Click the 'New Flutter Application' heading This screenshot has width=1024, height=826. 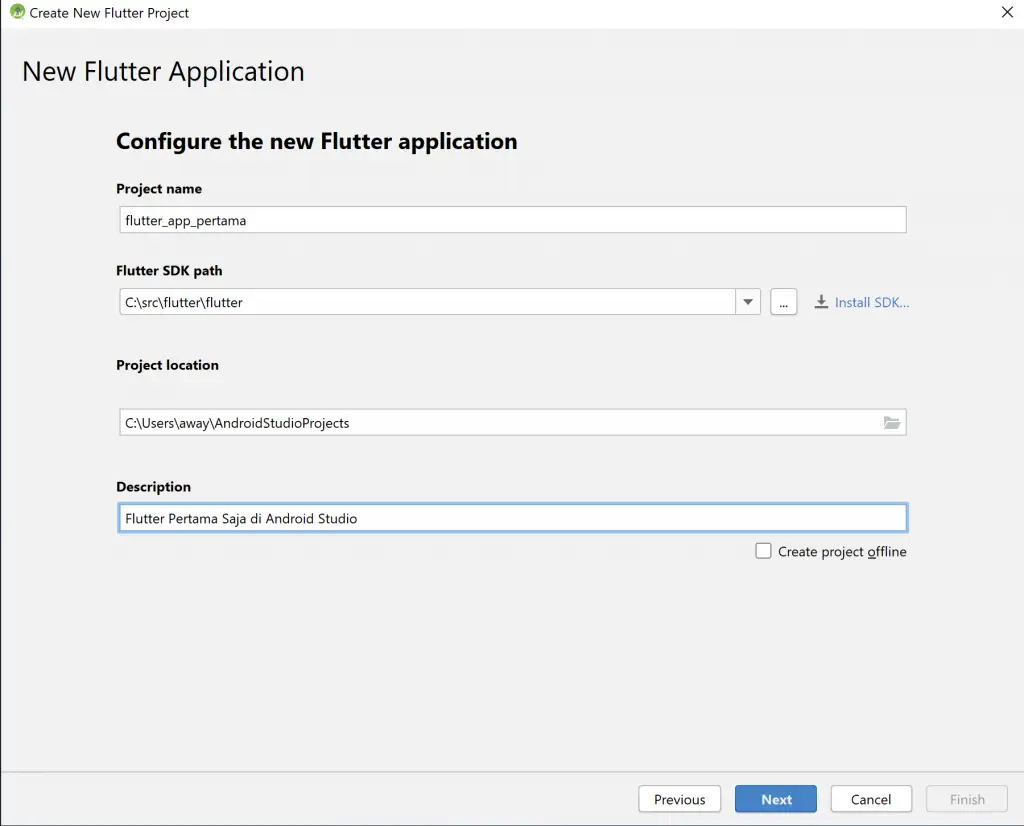pos(163,72)
